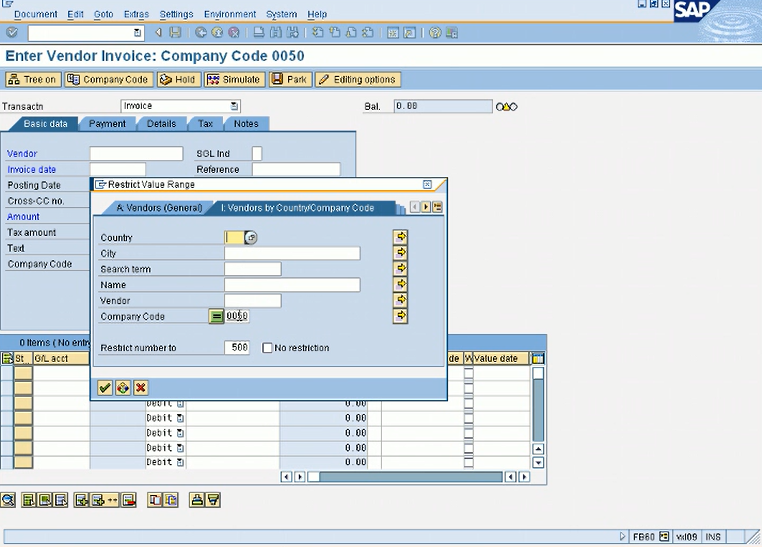Viewport: 762px width, 547px height.
Task: Open the Environment menu
Action: tap(230, 14)
